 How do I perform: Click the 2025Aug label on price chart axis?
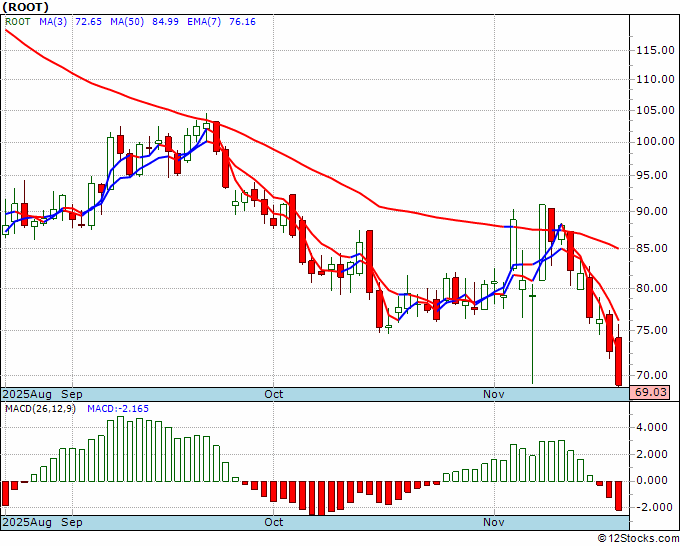(x=27, y=394)
